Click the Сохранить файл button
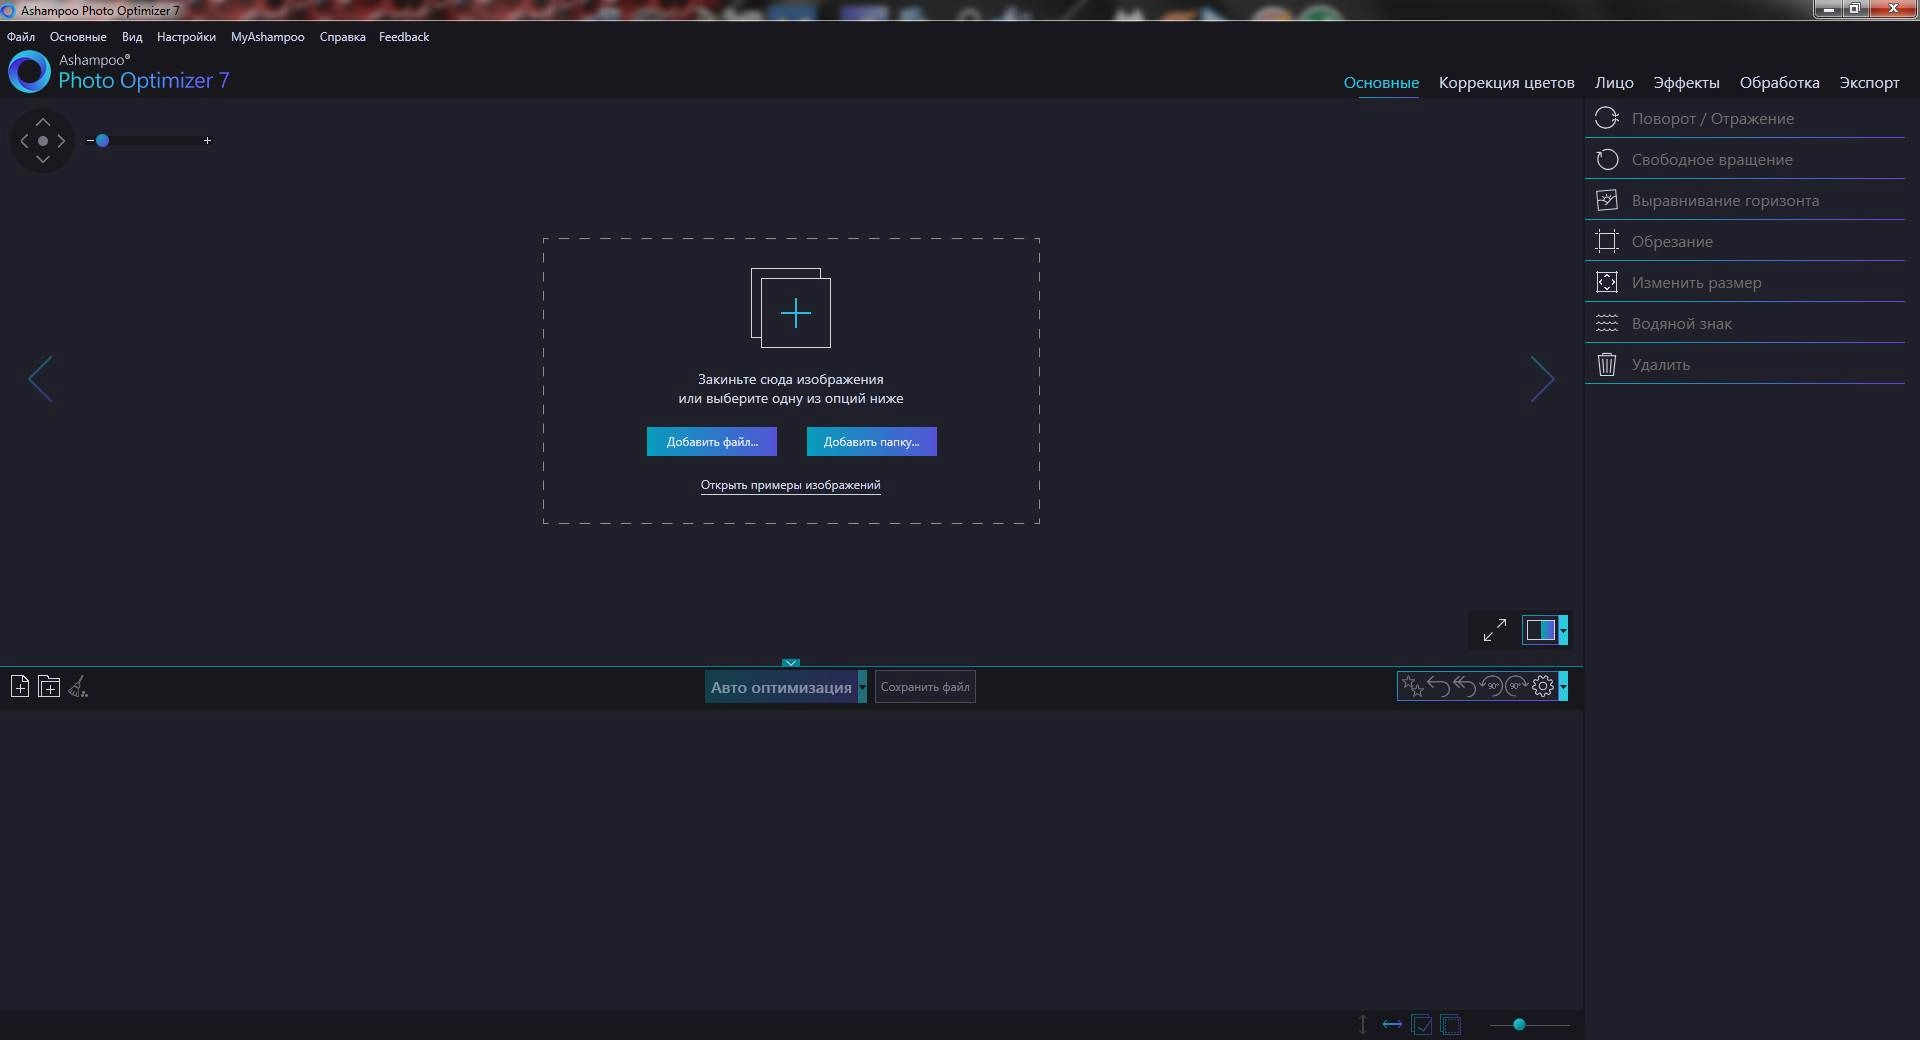The image size is (1920, 1040). (925, 687)
